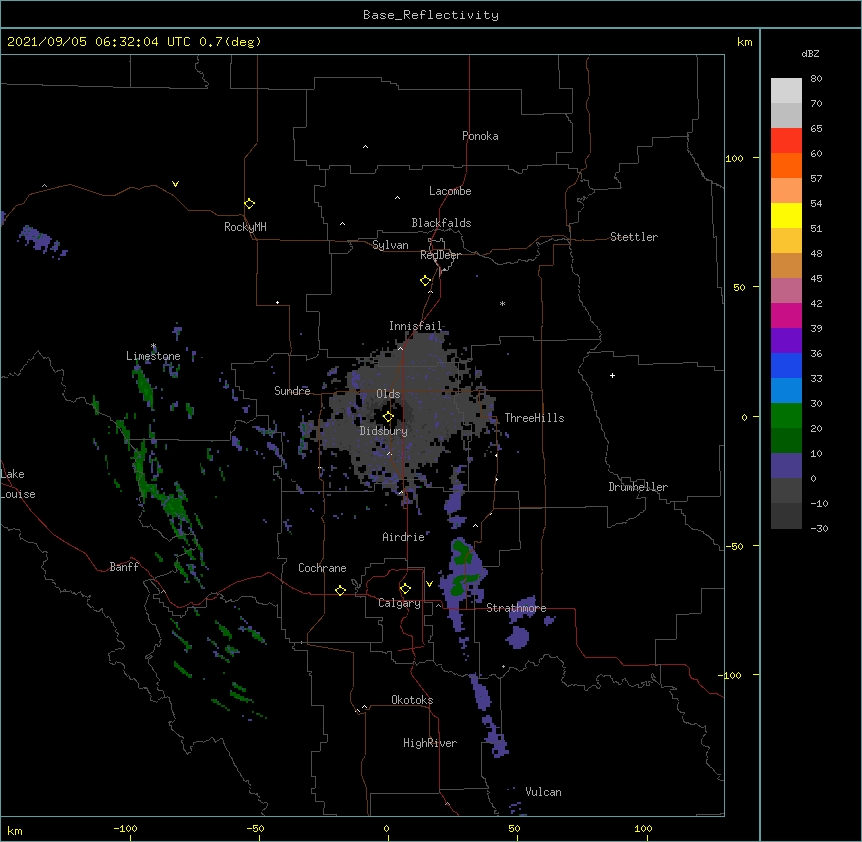Select the dark orange 57-60 dBZ swatch
The height and width of the screenshot is (842, 862).
(786, 165)
